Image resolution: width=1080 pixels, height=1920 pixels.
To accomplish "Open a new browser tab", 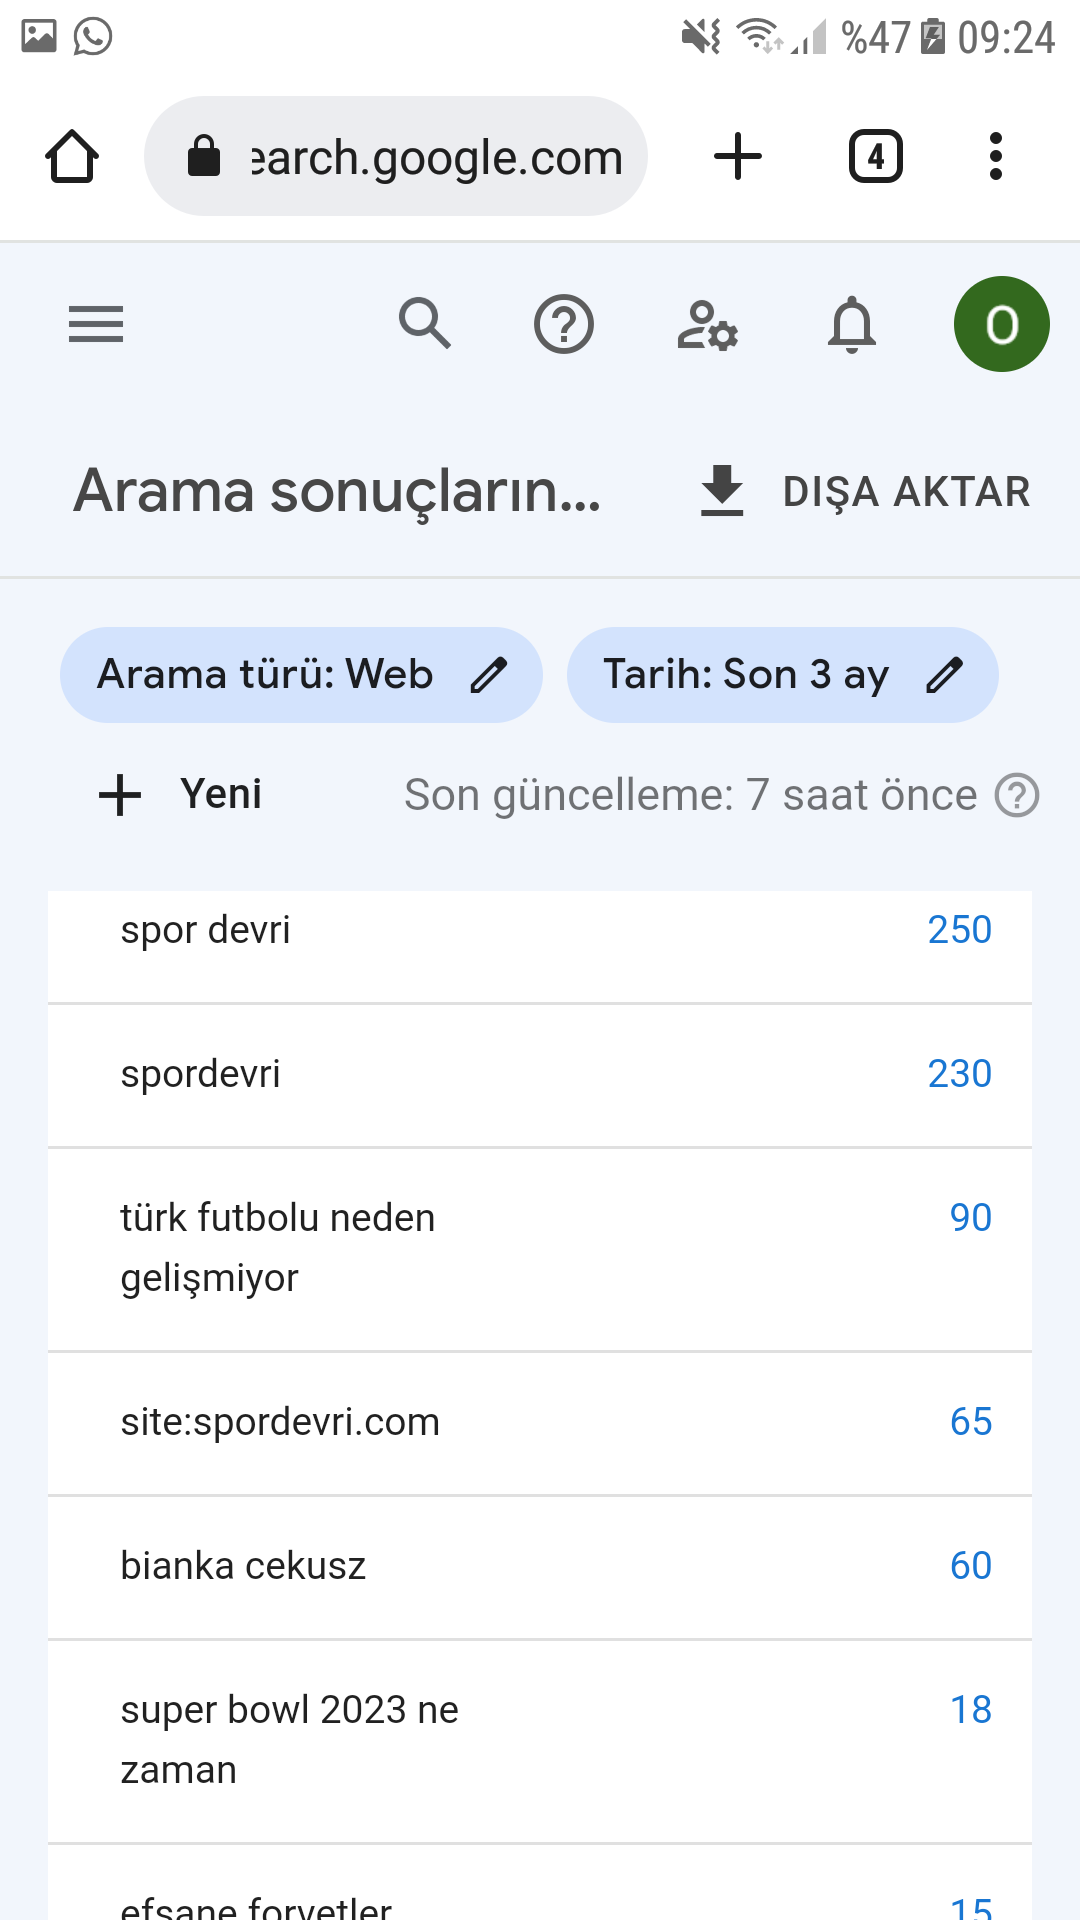I will coord(738,157).
